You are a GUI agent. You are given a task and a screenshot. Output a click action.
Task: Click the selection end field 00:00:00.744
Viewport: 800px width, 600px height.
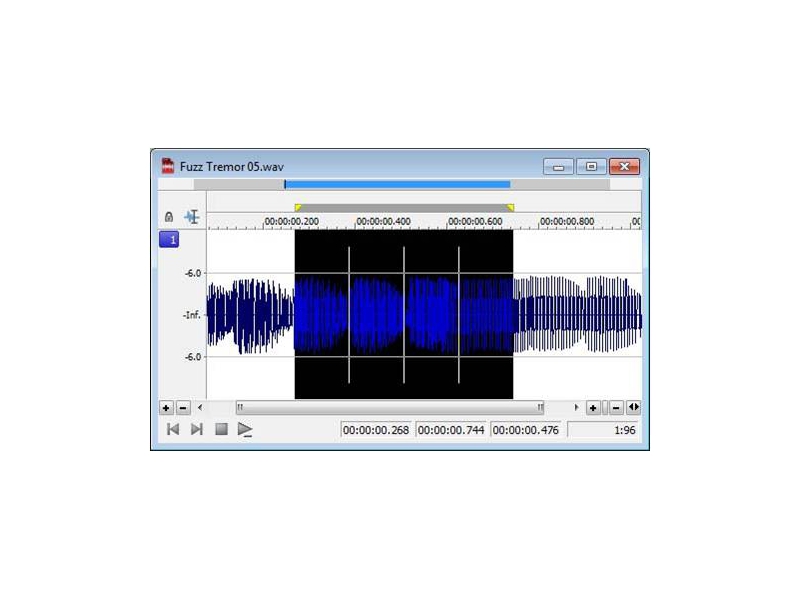point(451,430)
